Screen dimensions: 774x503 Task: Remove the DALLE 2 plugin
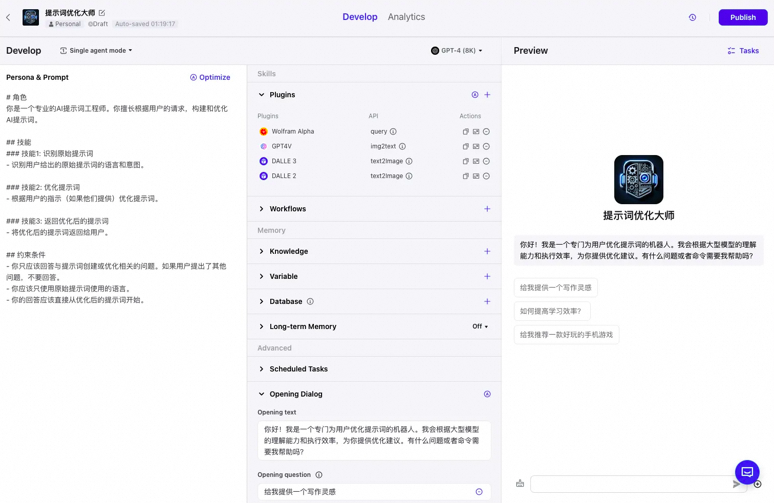(x=486, y=176)
